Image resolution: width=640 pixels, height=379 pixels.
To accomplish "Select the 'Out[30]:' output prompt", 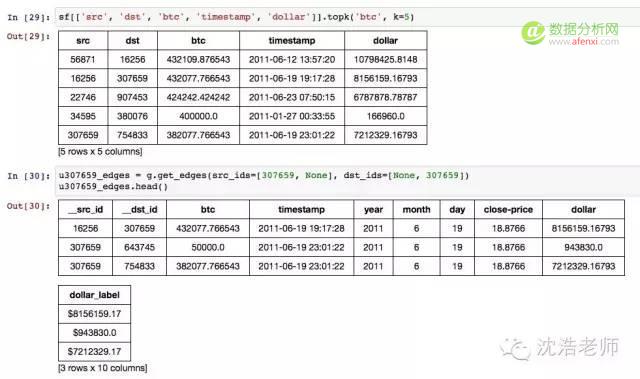I will click(x=29, y=206).
